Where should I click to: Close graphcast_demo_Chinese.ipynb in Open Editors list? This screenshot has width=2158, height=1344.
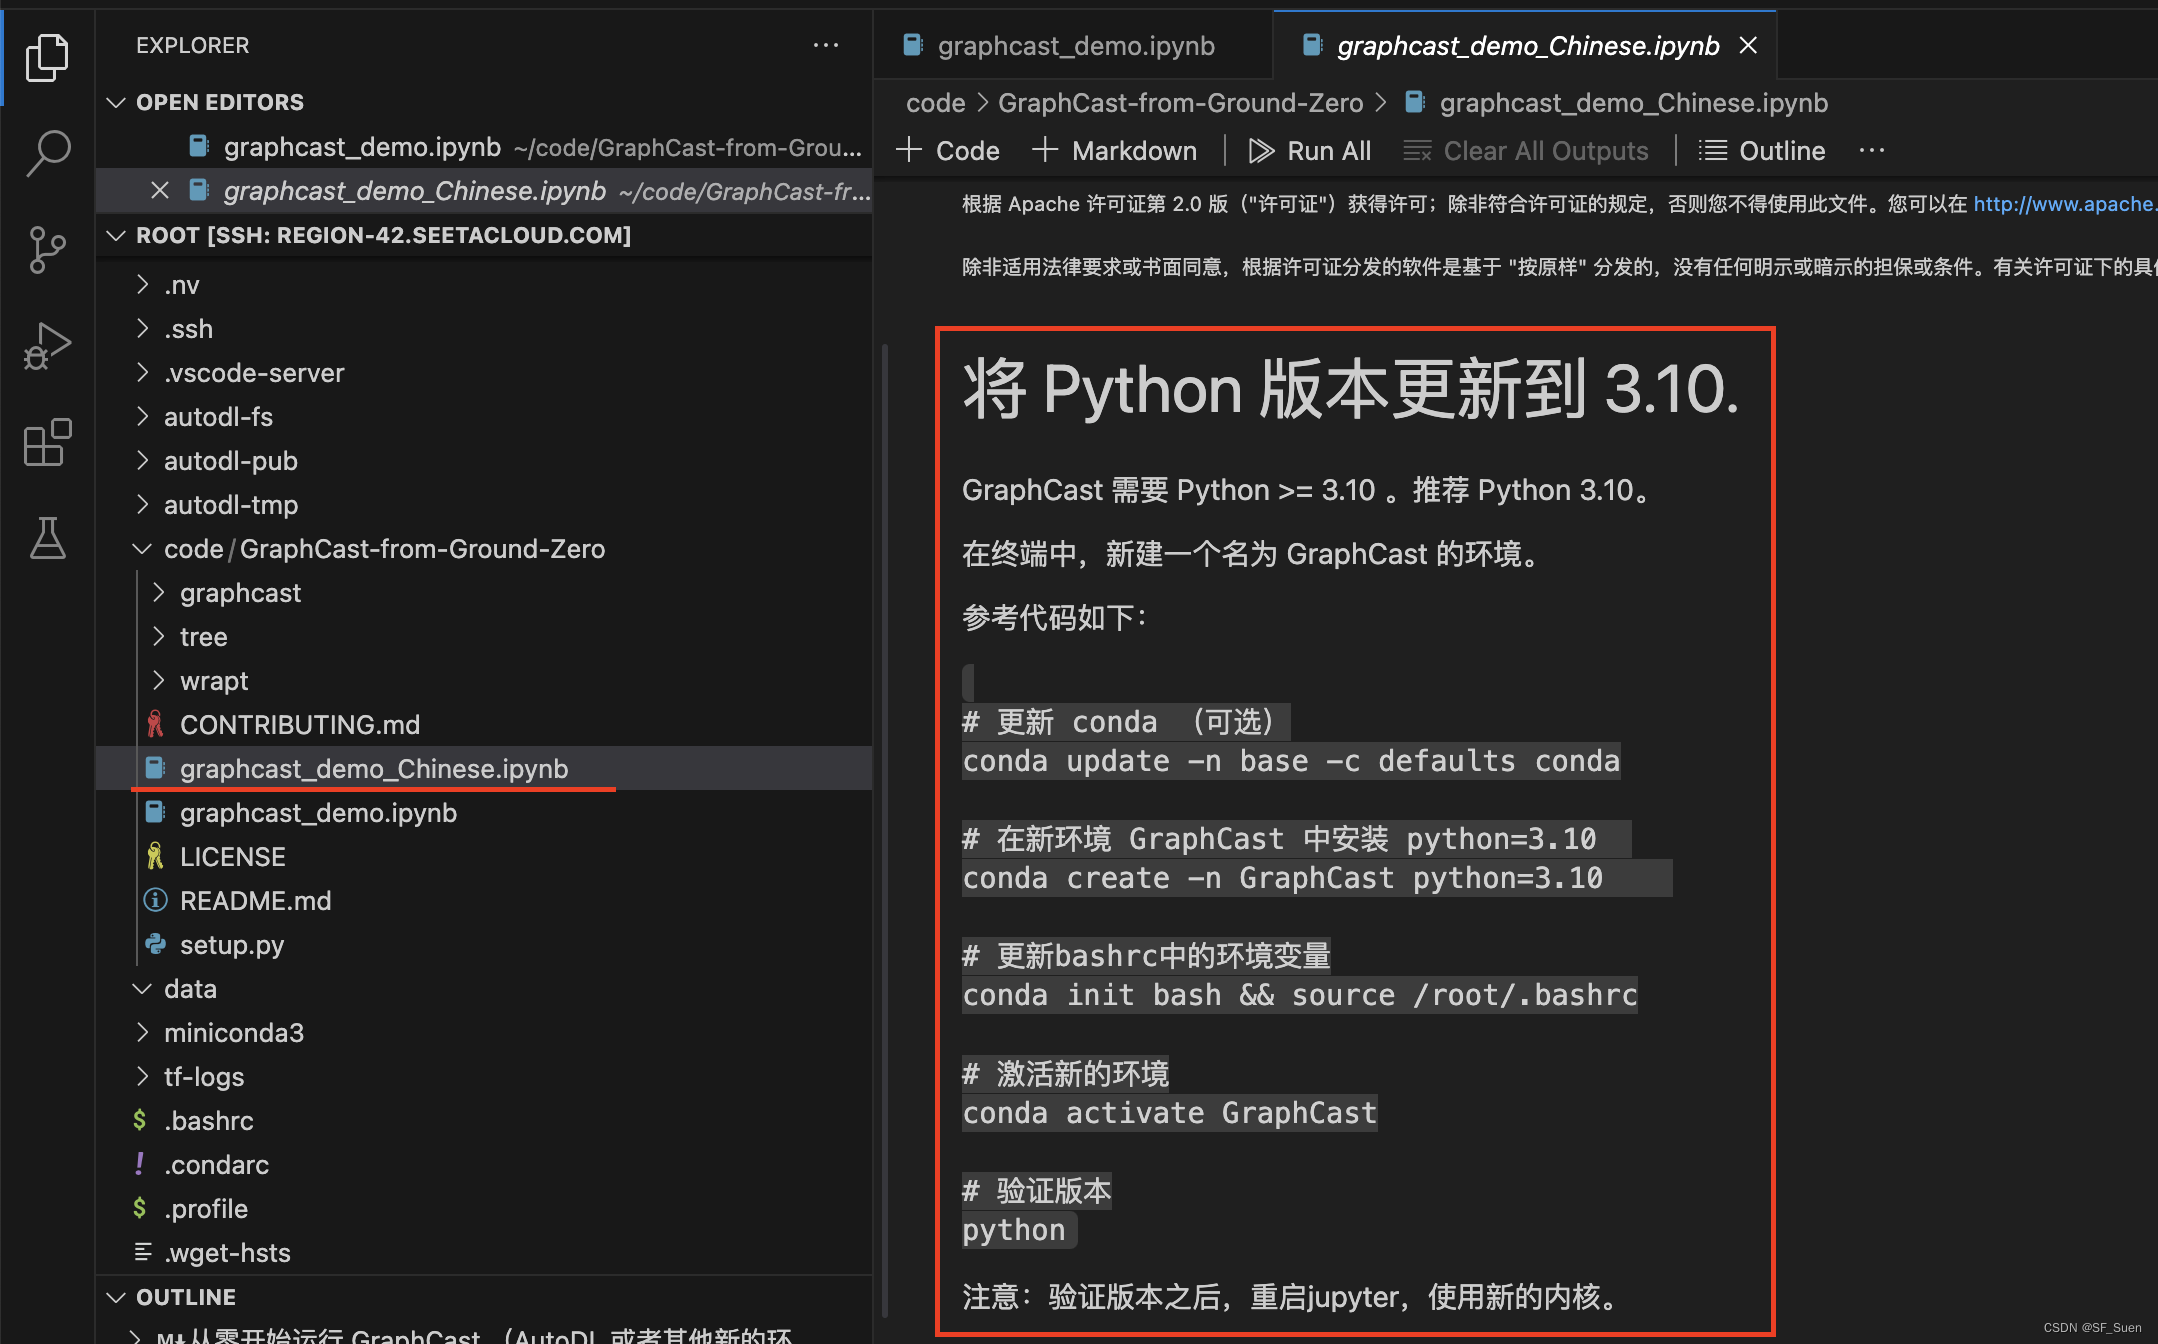tap(160, 190)
